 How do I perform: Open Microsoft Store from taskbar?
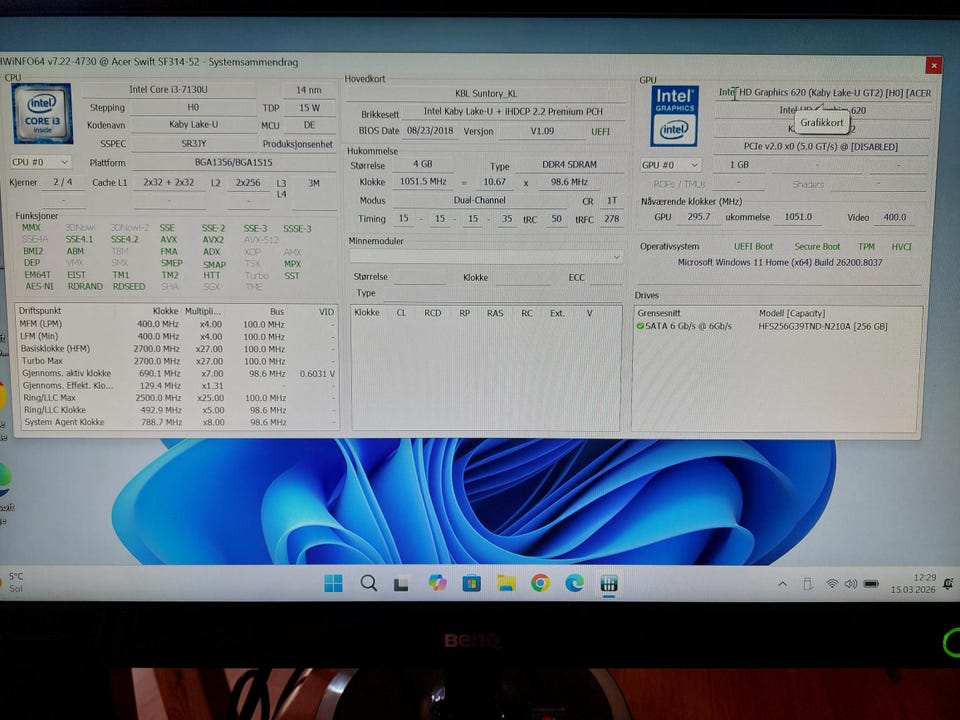471,583
